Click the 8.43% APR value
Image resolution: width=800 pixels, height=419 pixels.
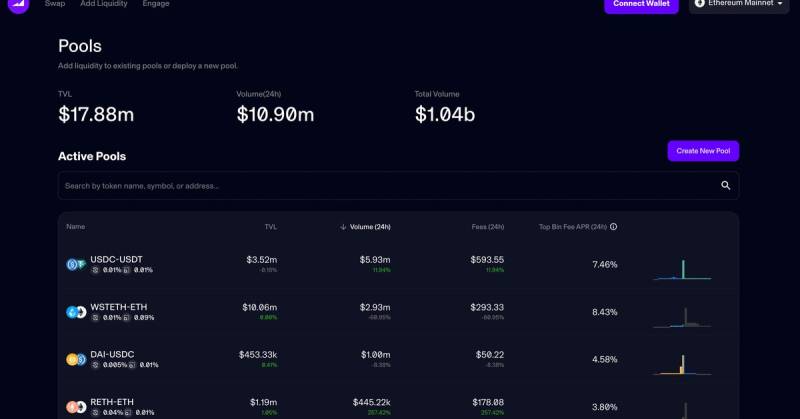(x=605, y=312)
